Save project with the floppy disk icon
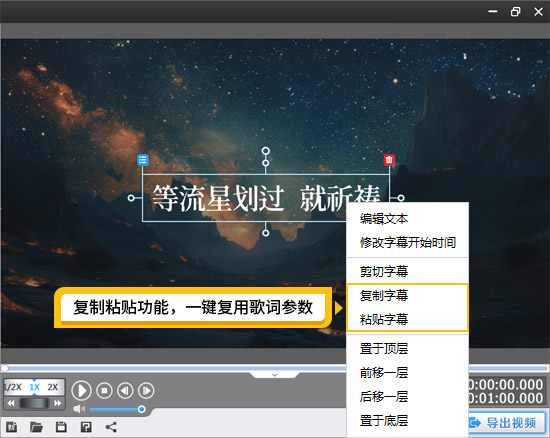 click(61, 427)
